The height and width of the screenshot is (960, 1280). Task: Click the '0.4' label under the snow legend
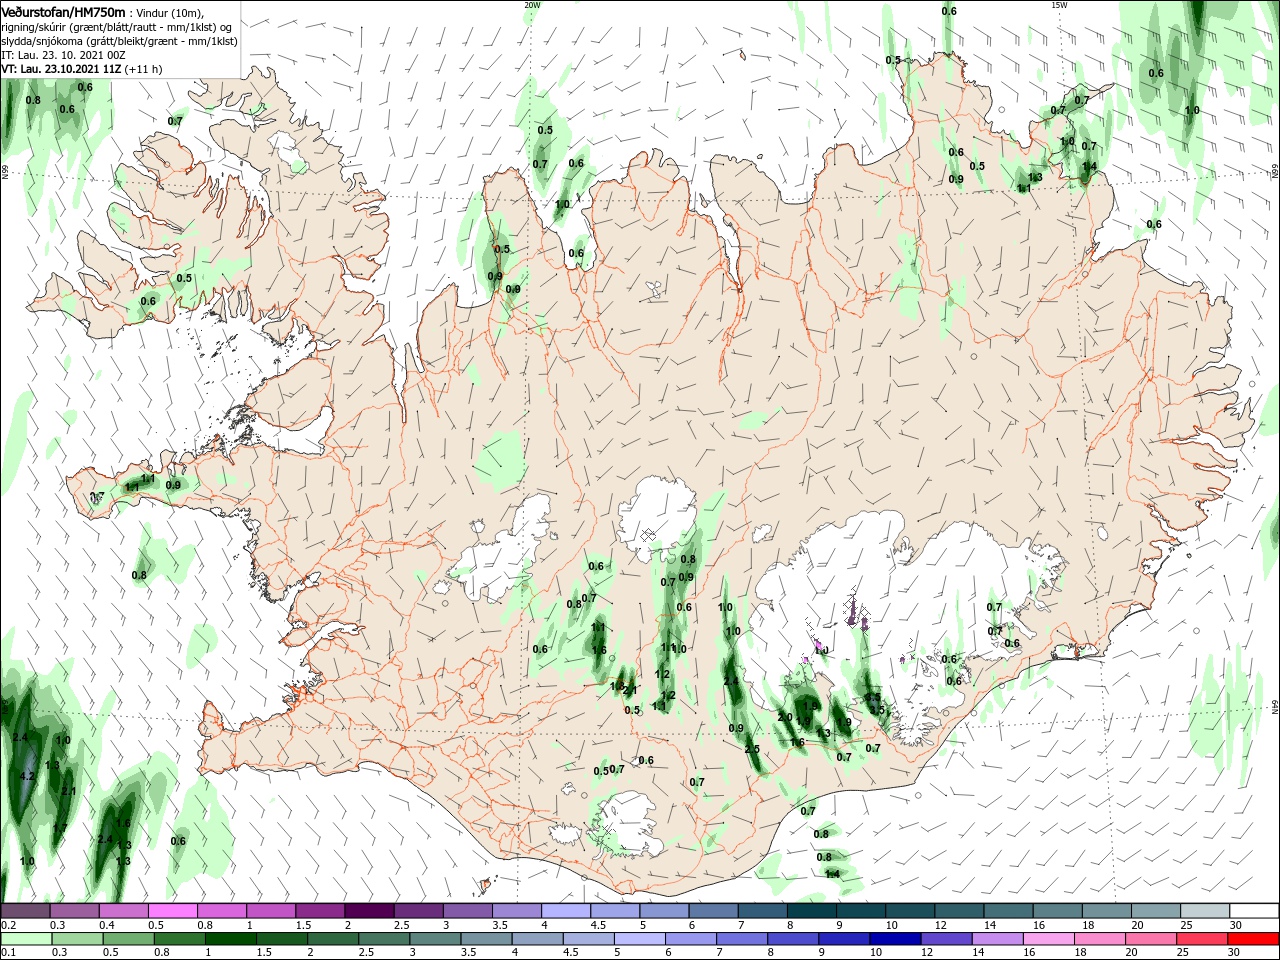click(x=108, y=924)
